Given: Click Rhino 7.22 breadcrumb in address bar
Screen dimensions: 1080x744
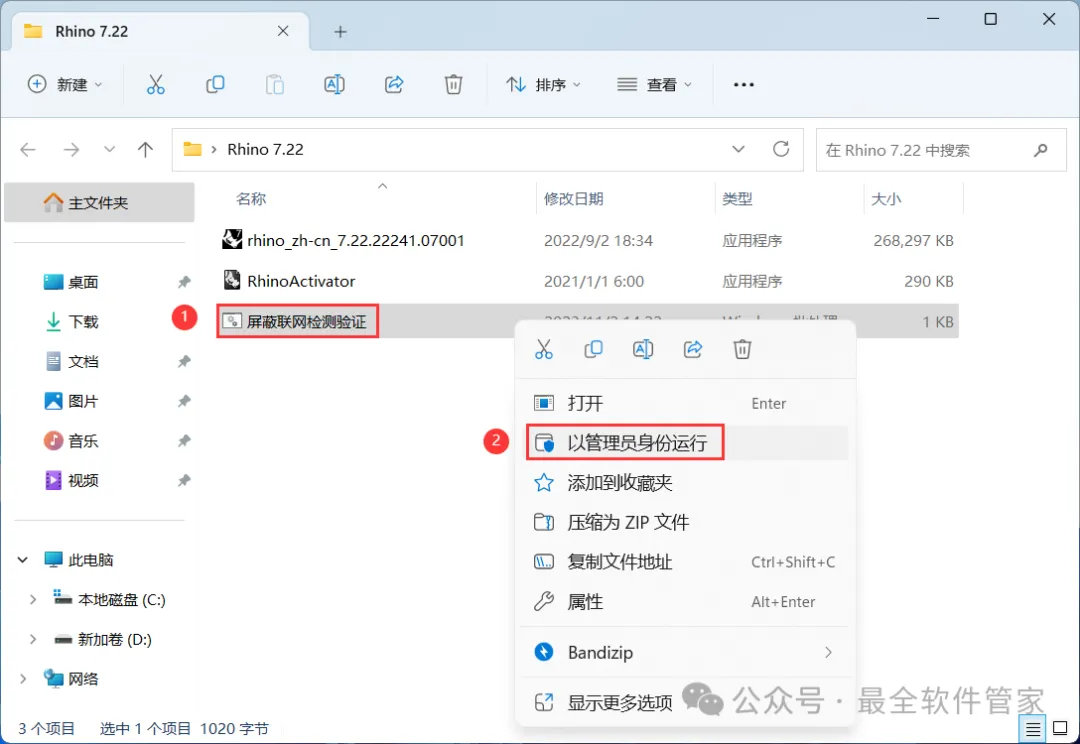Looking at the screenshot, I should [265, 149].
